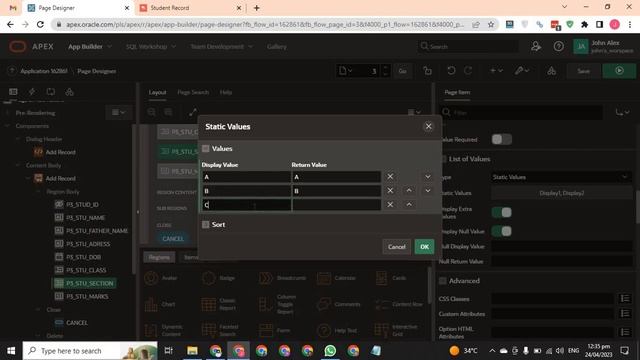This screenshot has width=640, height=360.
Task: Click the Undo icon in the toolbar
Action: pos(451,71)
